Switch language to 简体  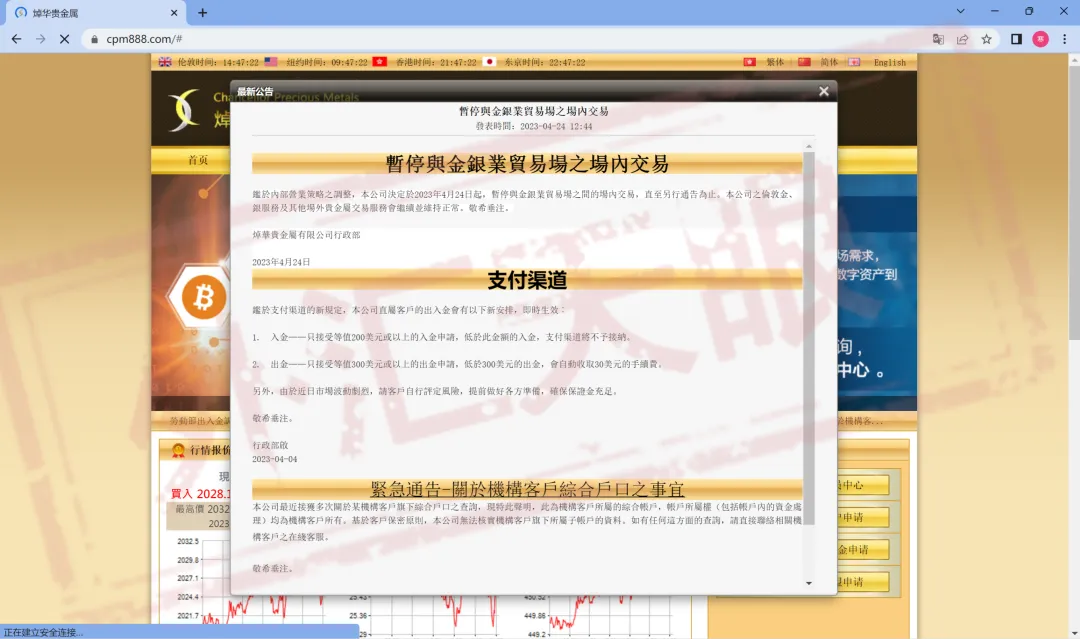tap(829, 62)
